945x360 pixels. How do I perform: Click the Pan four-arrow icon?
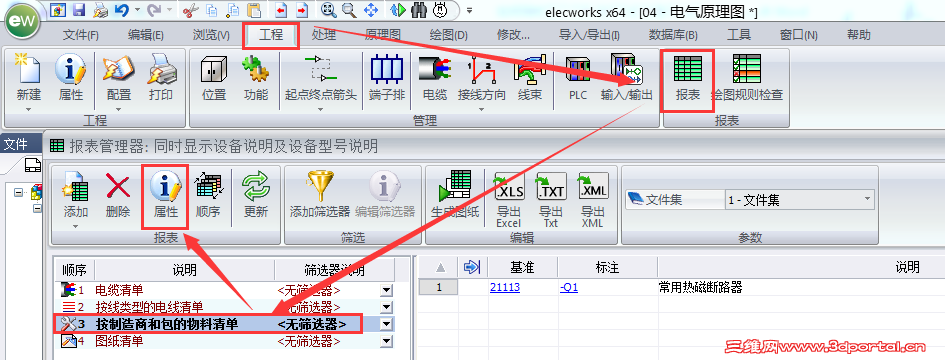[x=371, y=10]
